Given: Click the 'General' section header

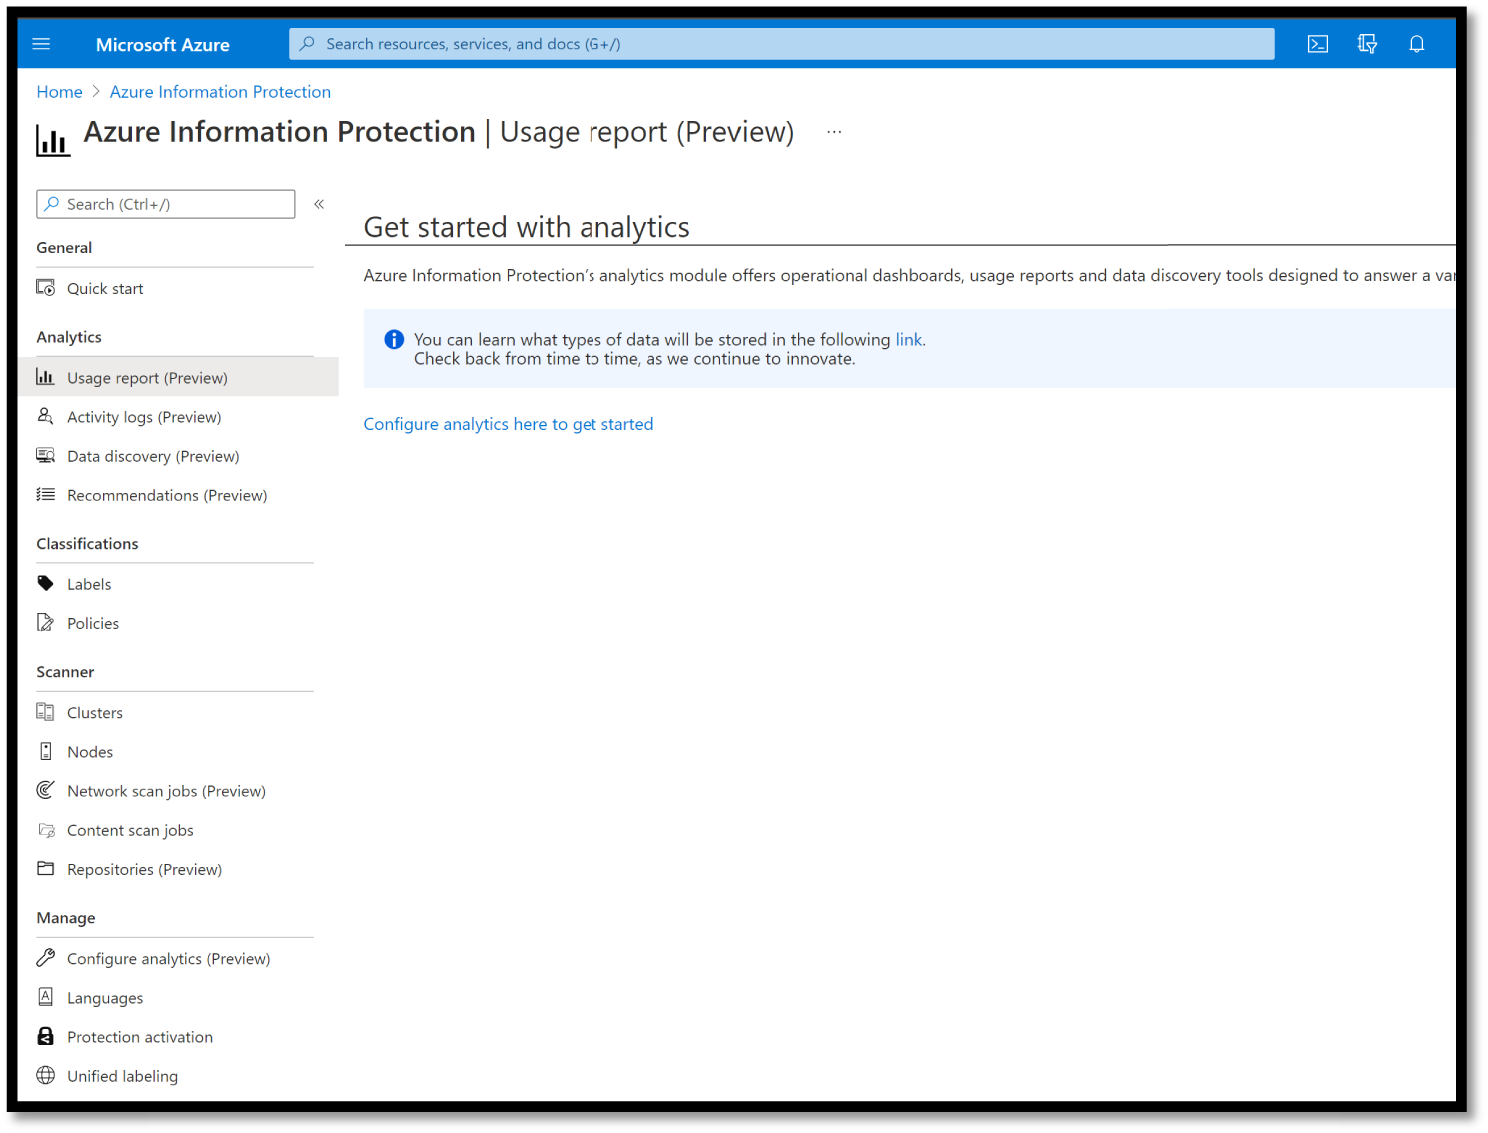Looking at the screenshot, I should coord(64,248).
